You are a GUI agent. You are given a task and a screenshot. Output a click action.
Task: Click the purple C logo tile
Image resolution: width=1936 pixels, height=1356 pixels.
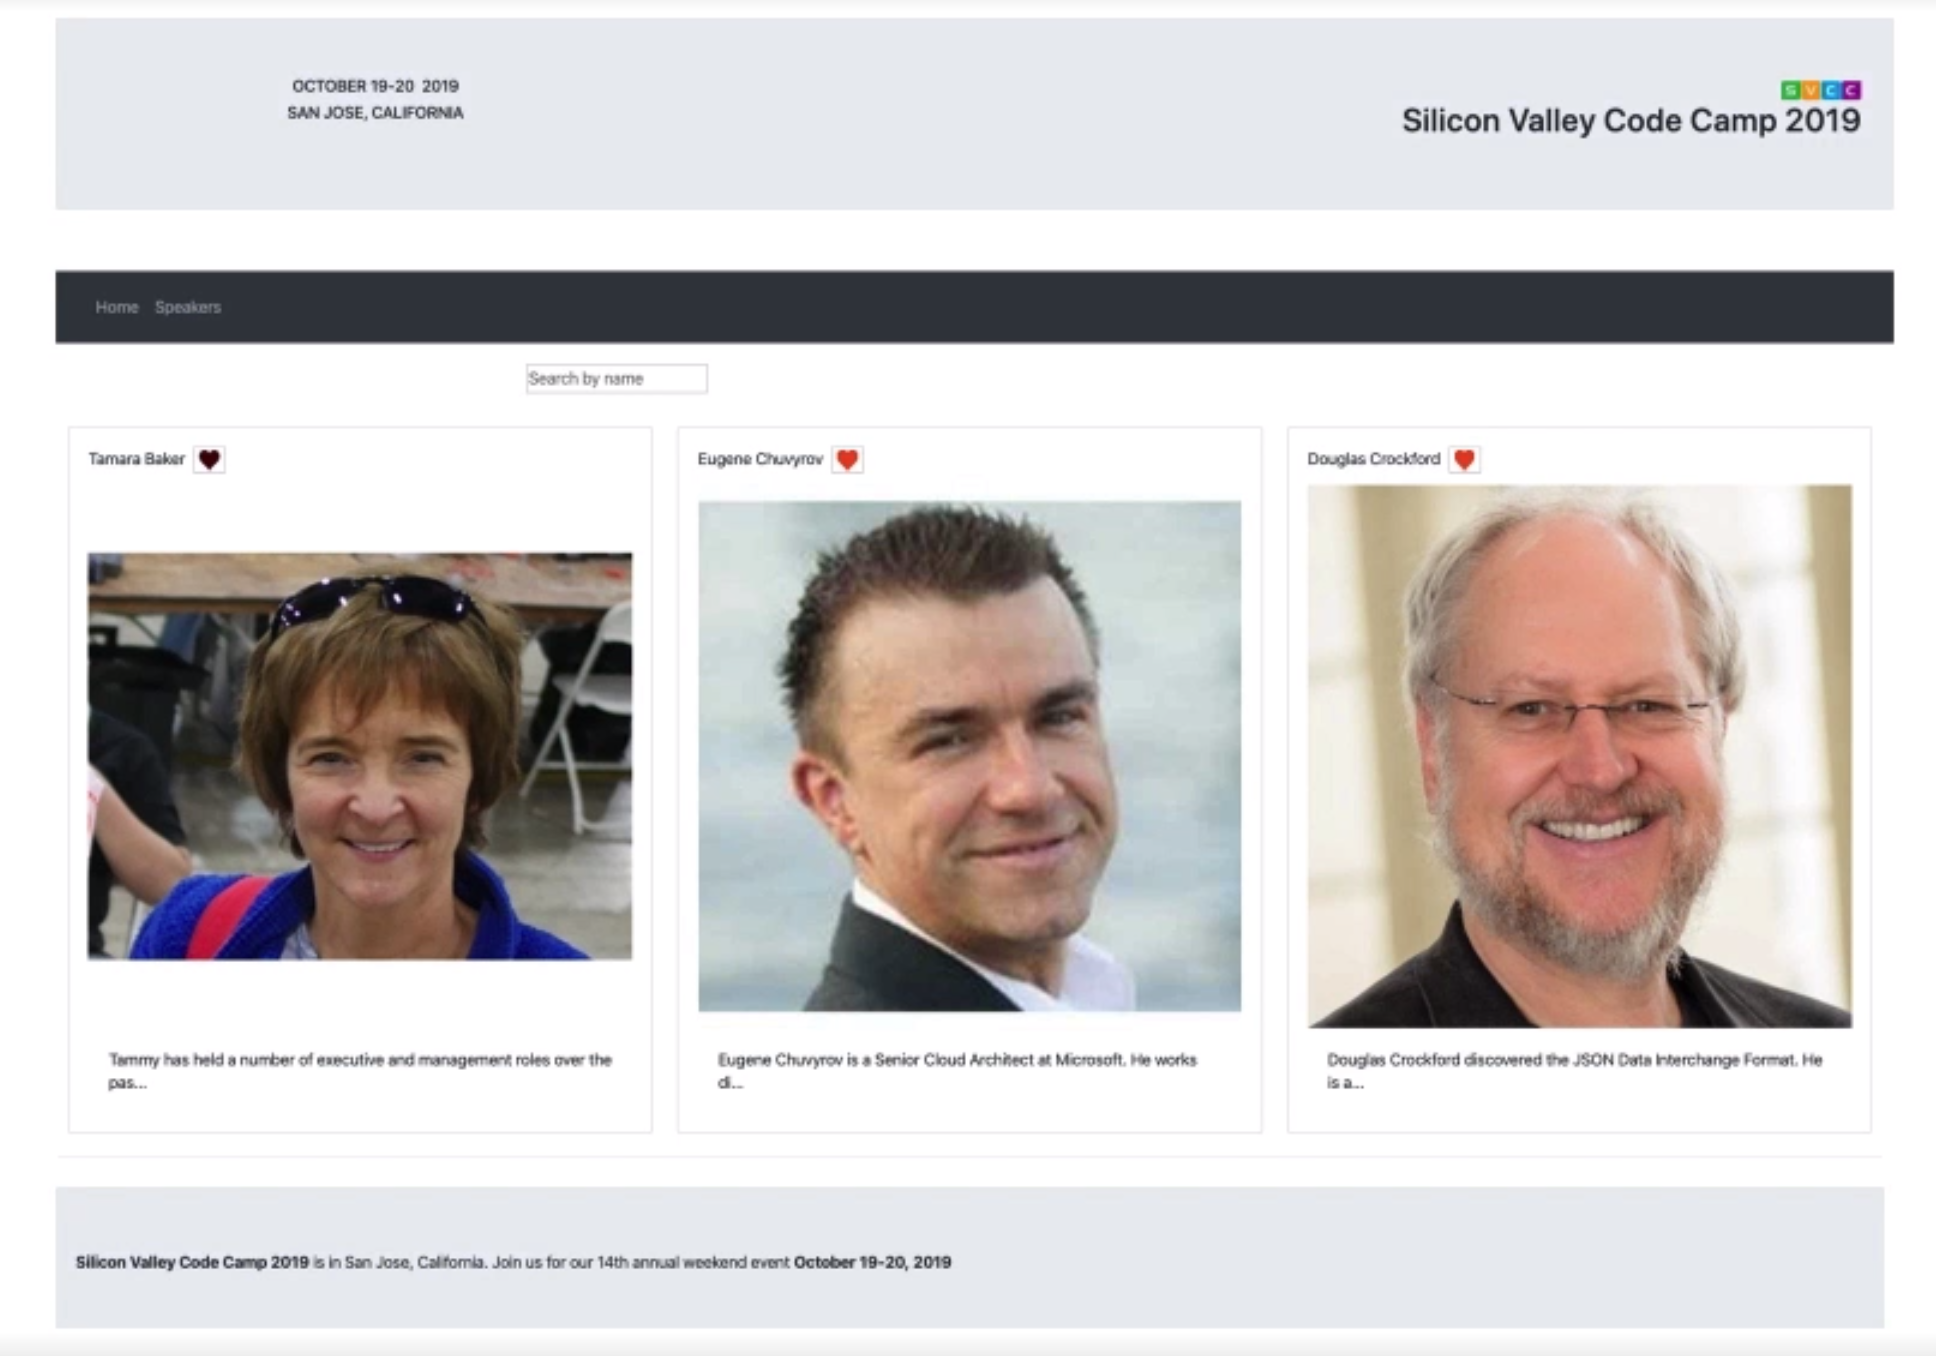[1851, 91]
